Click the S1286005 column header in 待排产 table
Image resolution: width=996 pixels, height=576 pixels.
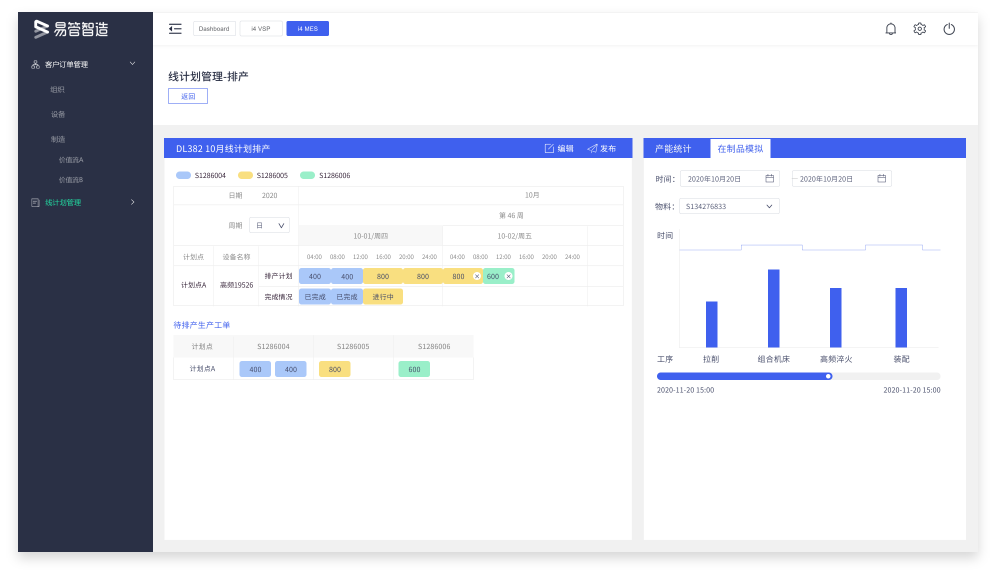pos(353,347)
